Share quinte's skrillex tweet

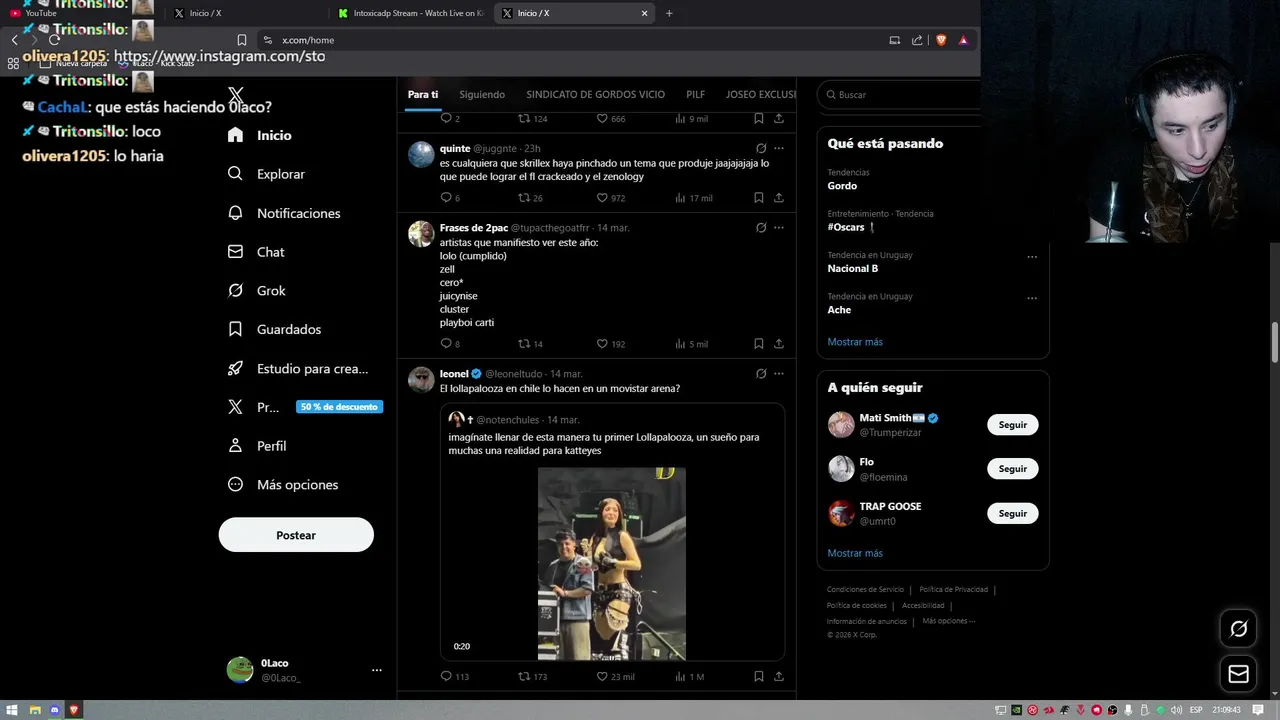click(779, 198)
